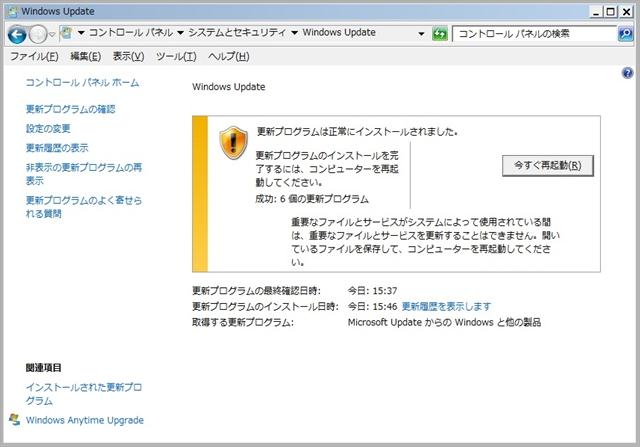
Task: Open Windows Anytime Upgrade link
Action: [x=85, y=420]
